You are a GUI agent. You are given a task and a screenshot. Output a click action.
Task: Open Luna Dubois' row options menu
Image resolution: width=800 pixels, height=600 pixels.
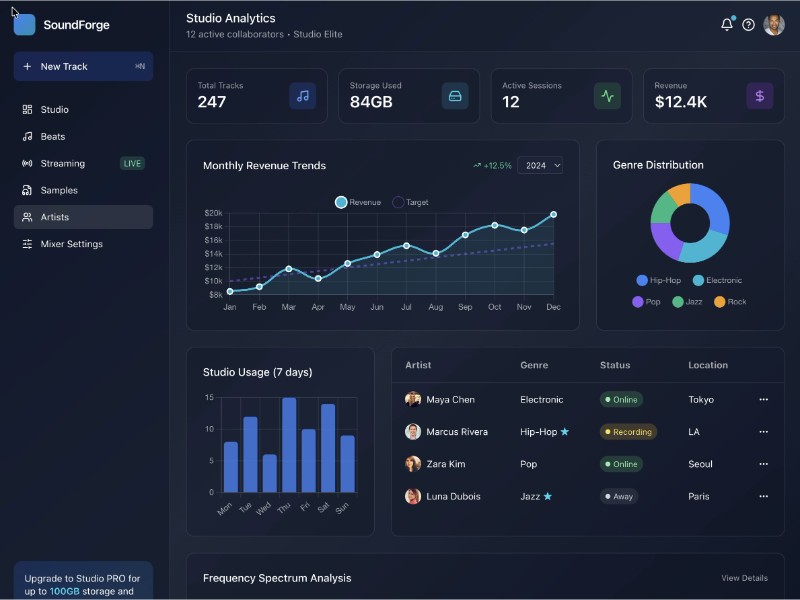[x=763, y=496]
